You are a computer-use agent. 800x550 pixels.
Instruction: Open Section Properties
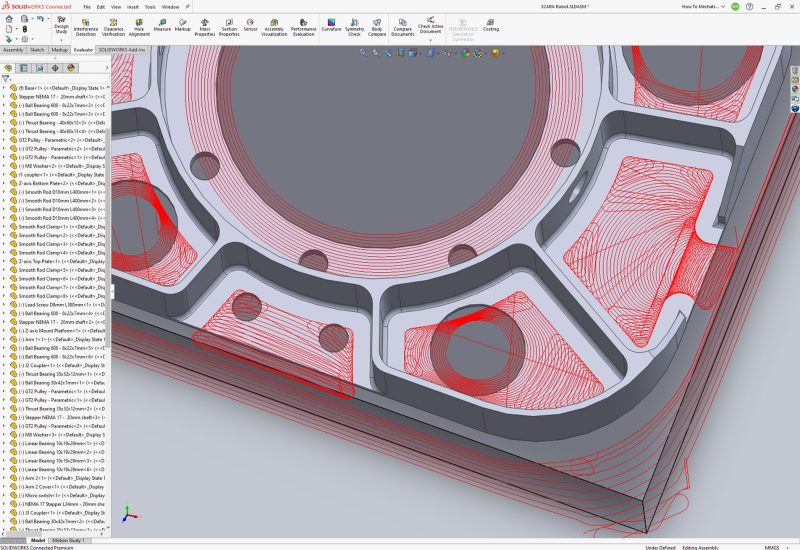click(x=229, y=27)
